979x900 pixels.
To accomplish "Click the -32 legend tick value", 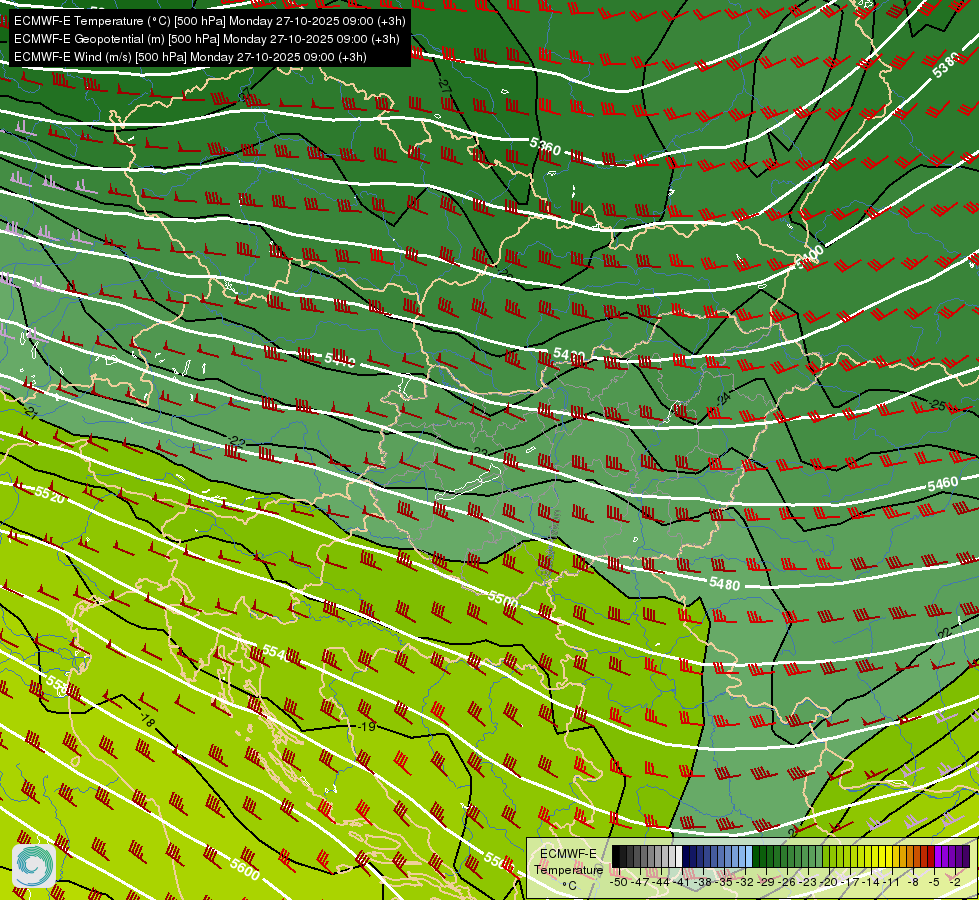I will [x=745, y=883].
